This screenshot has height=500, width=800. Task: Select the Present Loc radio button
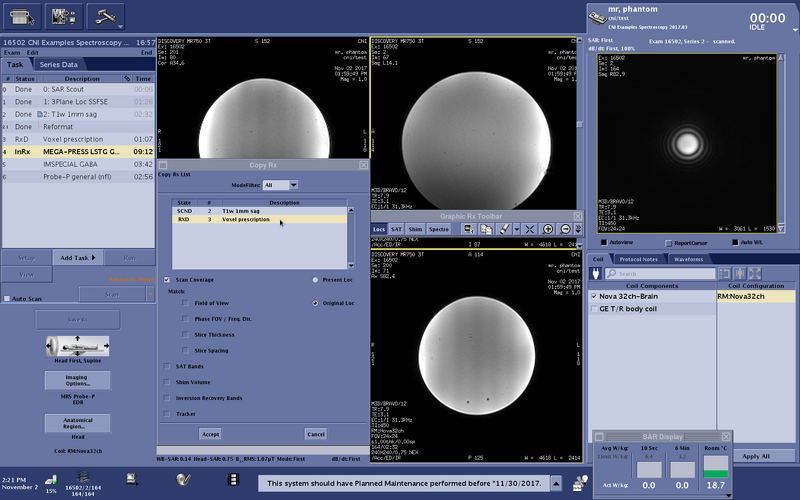pos(315,280)
